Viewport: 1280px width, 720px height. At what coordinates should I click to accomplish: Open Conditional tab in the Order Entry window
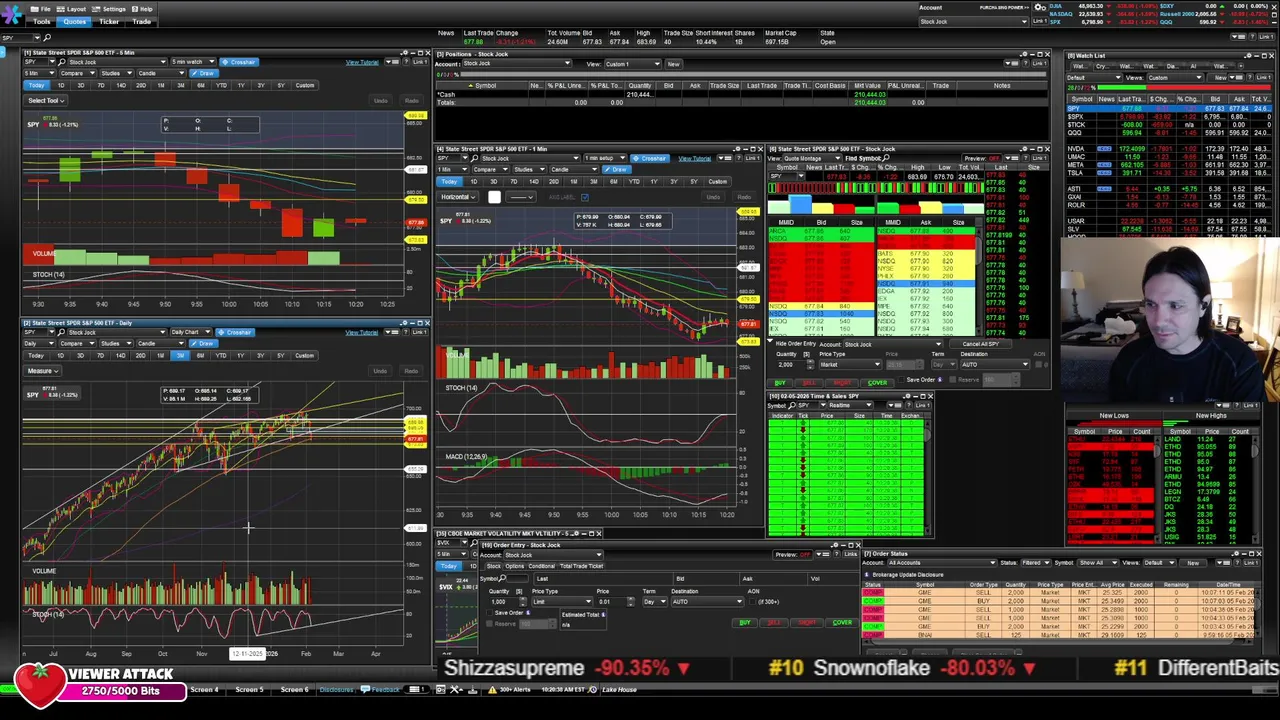(x=541, y=566)
